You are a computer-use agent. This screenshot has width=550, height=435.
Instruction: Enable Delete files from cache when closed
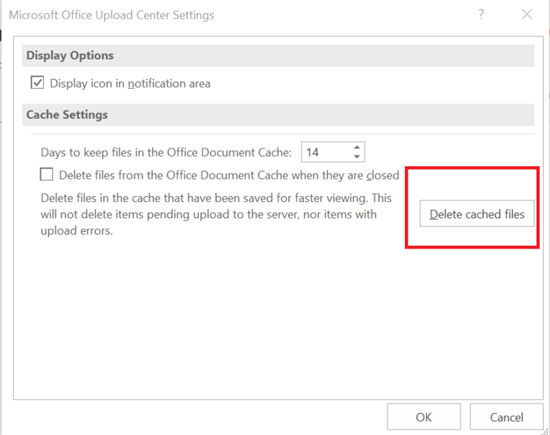pyautogui.click(x=46, y=174)
